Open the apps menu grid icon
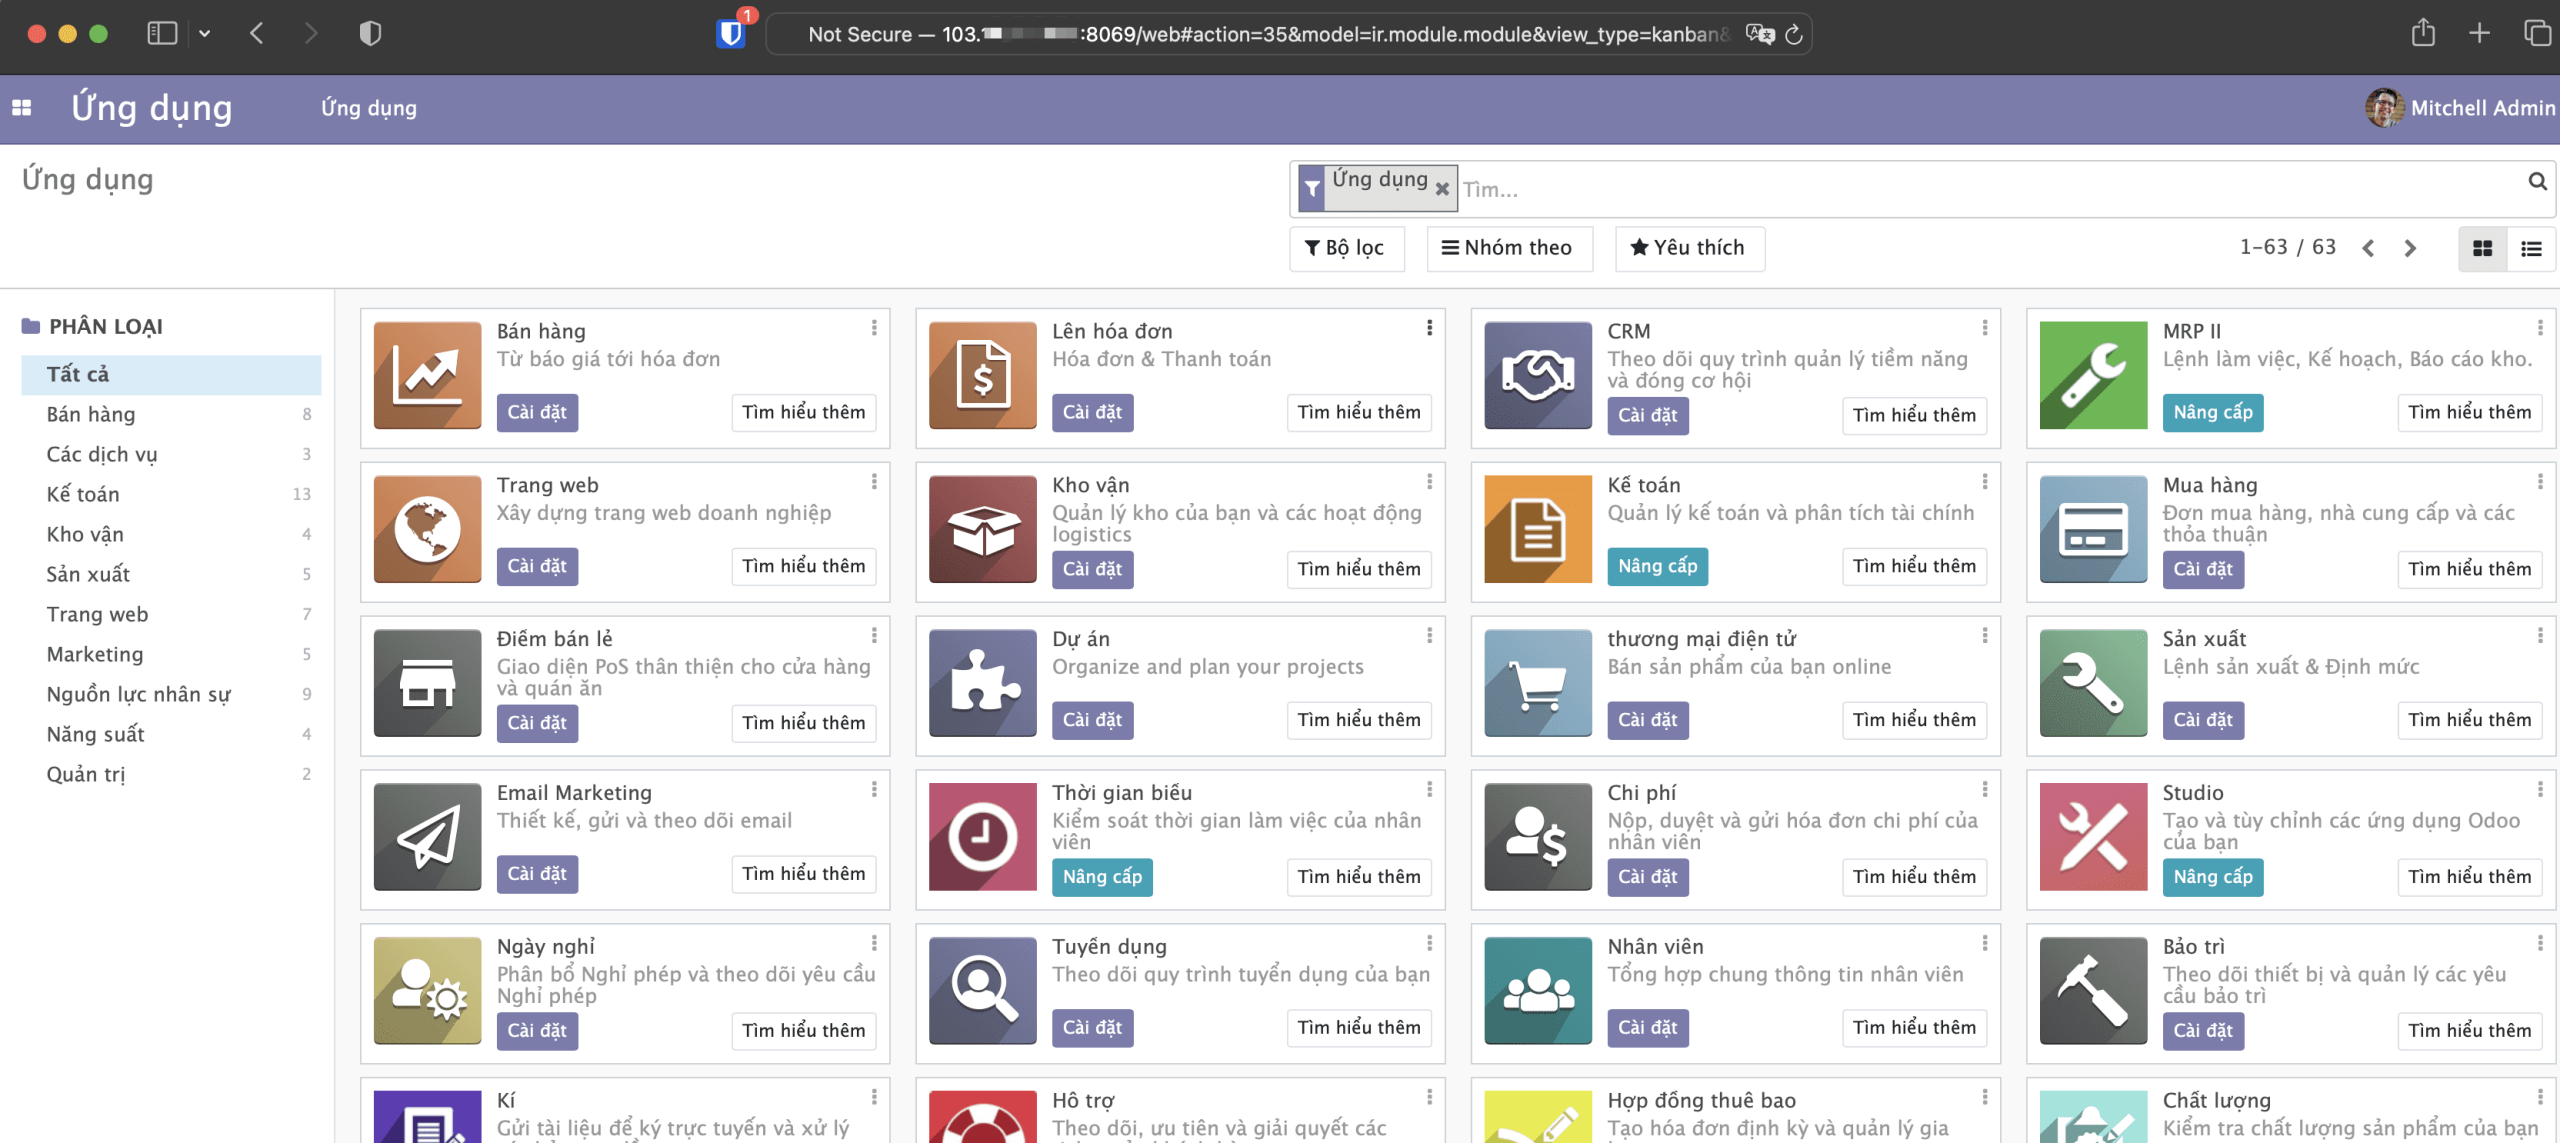Viewport: 2560px width, 1143px height. pyautogui.click(x=21, y=107)
